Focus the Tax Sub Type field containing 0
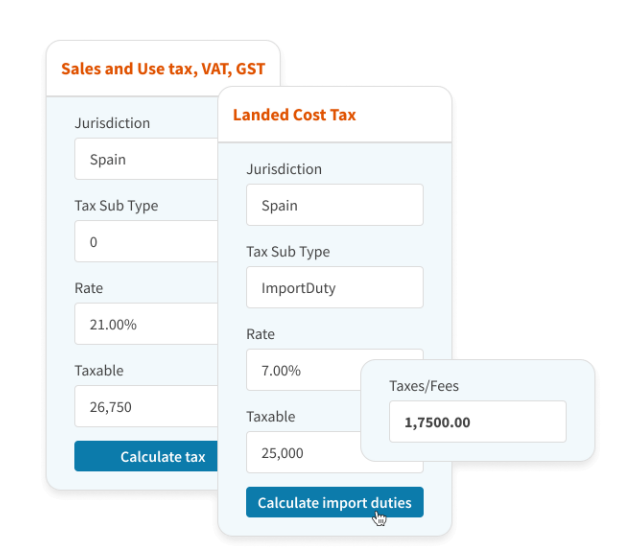The image size is (617, 559). pyautogui.click(x=146, y=242)
